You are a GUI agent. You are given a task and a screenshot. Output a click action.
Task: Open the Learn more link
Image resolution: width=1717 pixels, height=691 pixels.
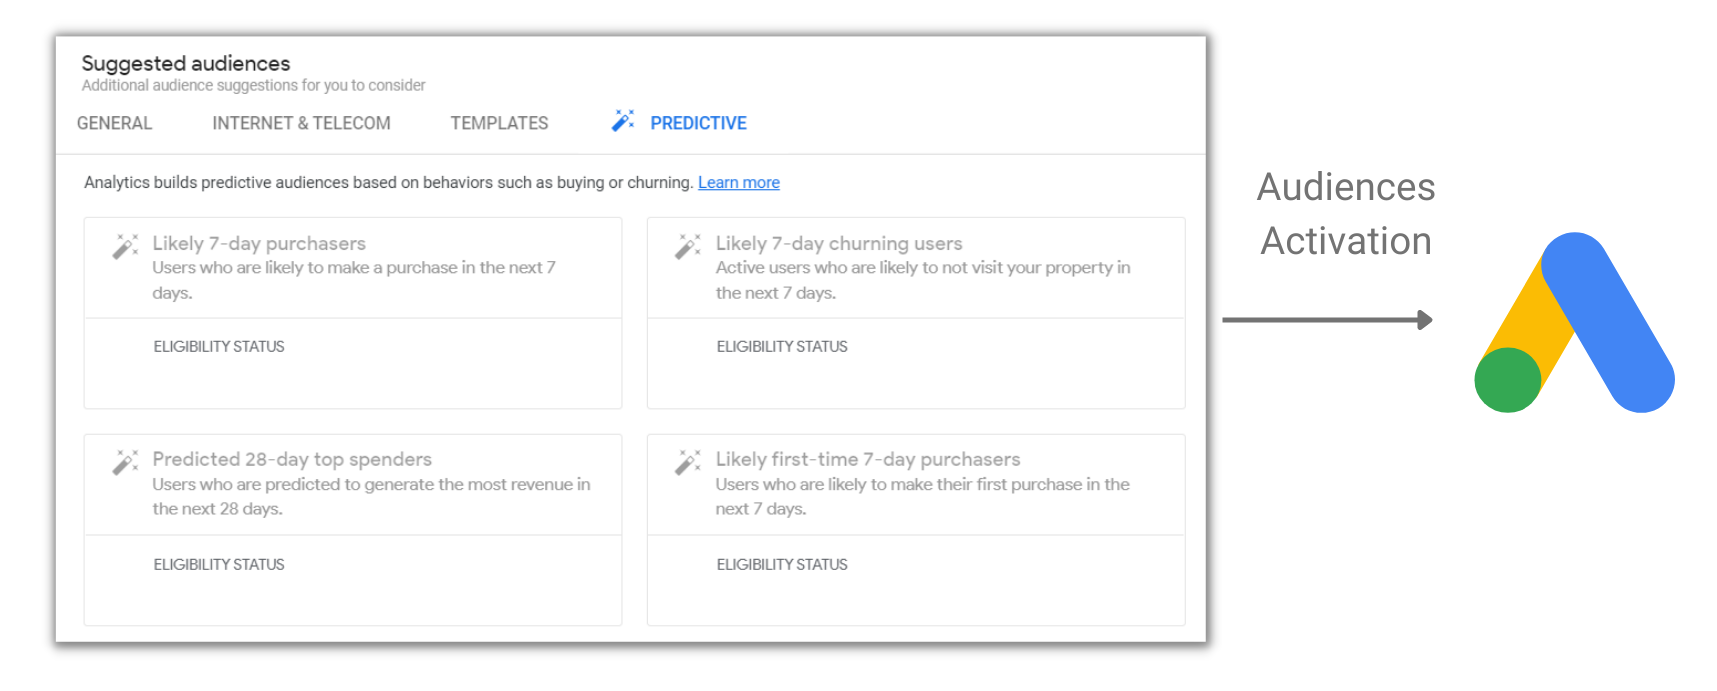(x=739, y=182)
